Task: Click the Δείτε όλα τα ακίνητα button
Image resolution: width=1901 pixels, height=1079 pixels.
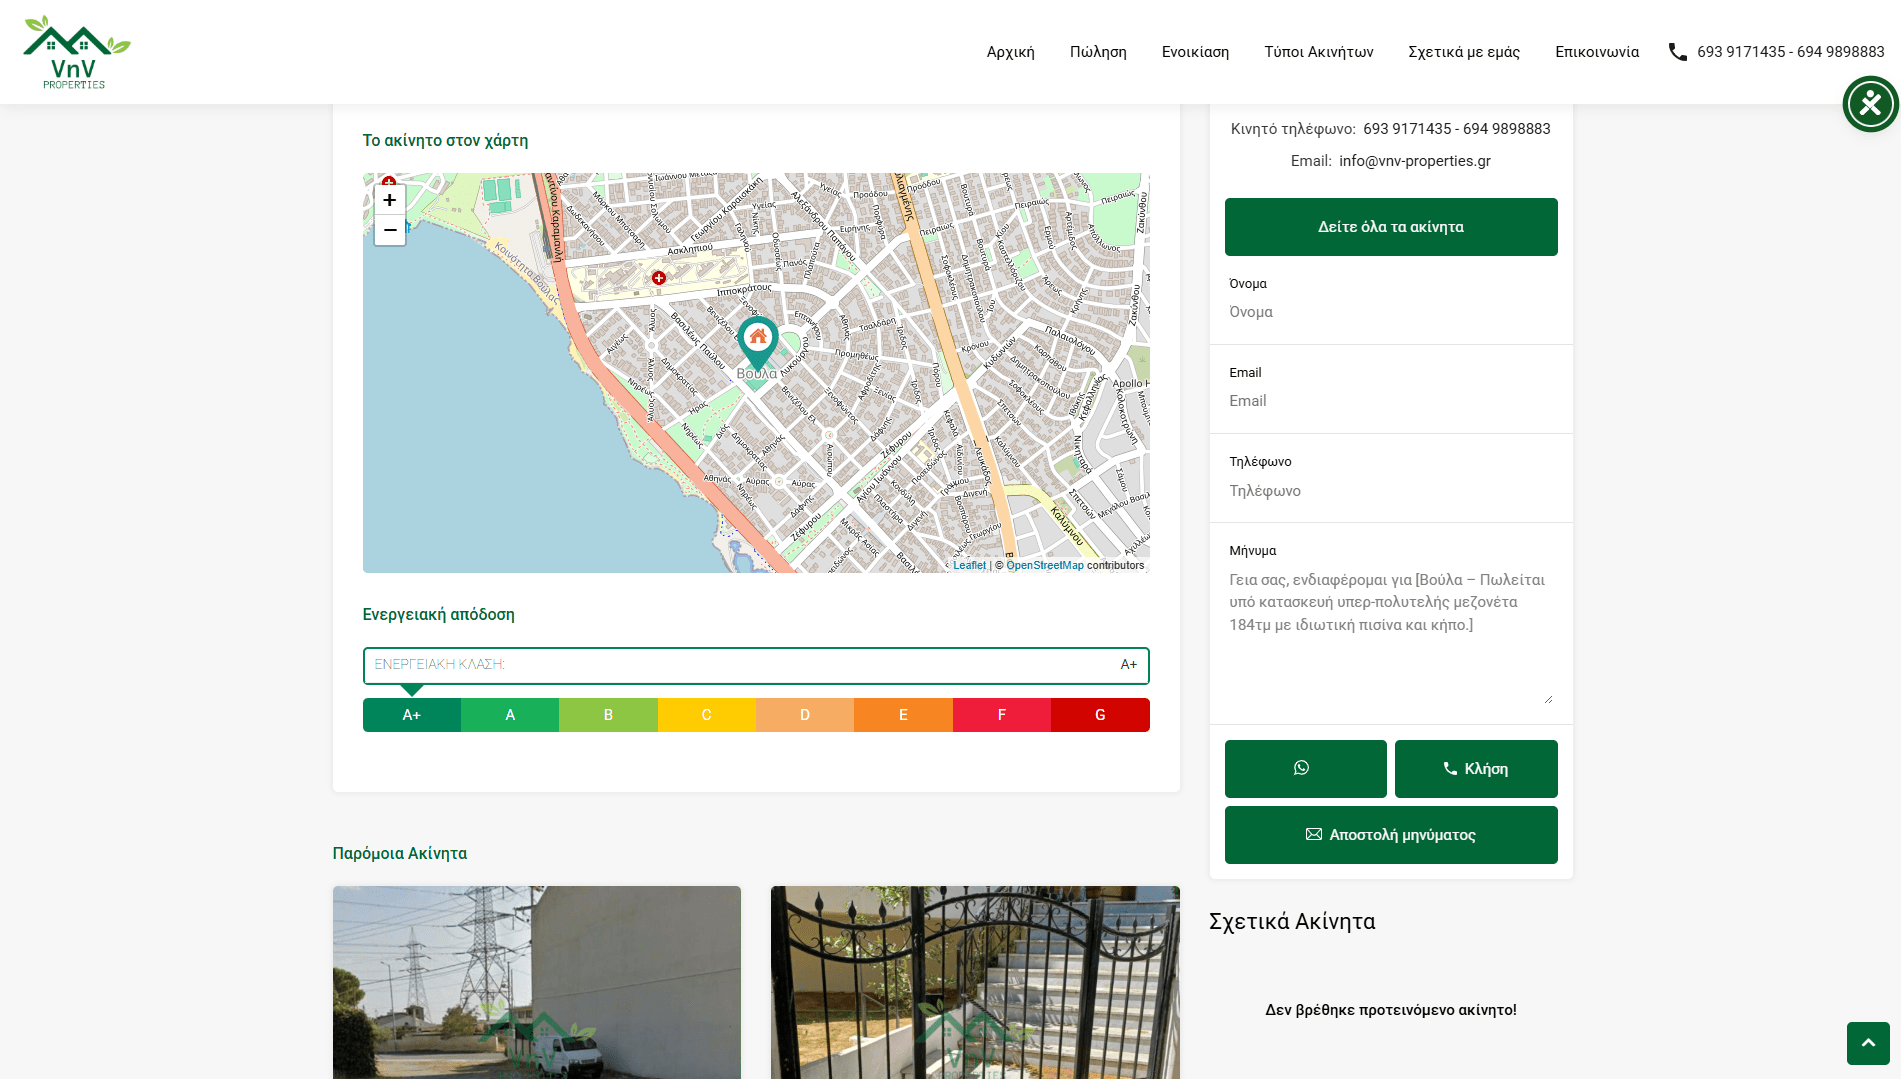Action: click(1390, 227)
